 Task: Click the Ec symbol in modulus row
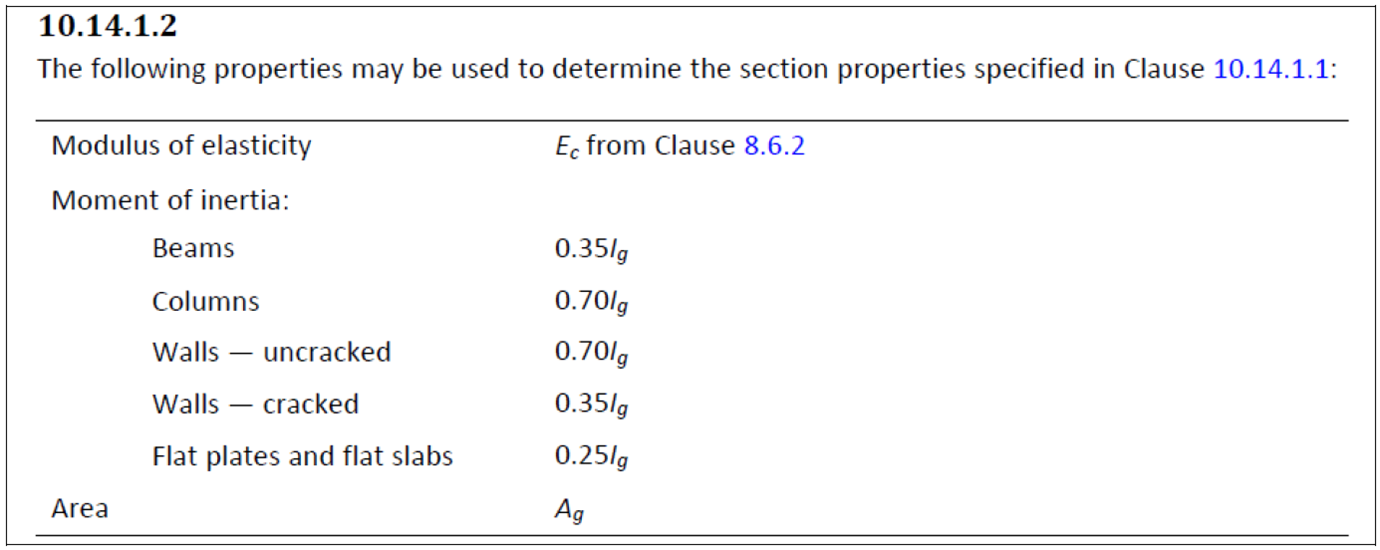[x=566, y=147]
